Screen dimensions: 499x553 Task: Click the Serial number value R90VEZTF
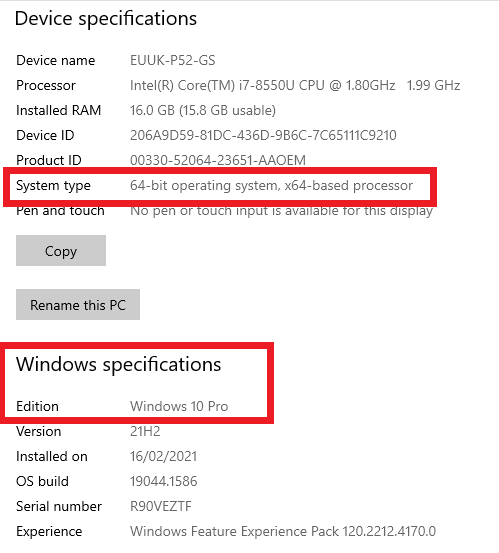click(x=161, y=506)
